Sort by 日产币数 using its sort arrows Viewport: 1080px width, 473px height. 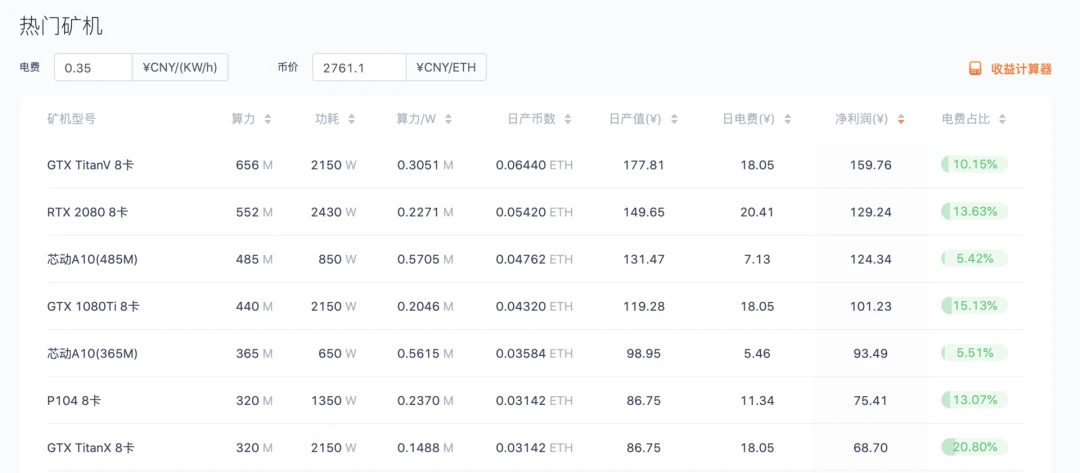[x=568, y=119]
